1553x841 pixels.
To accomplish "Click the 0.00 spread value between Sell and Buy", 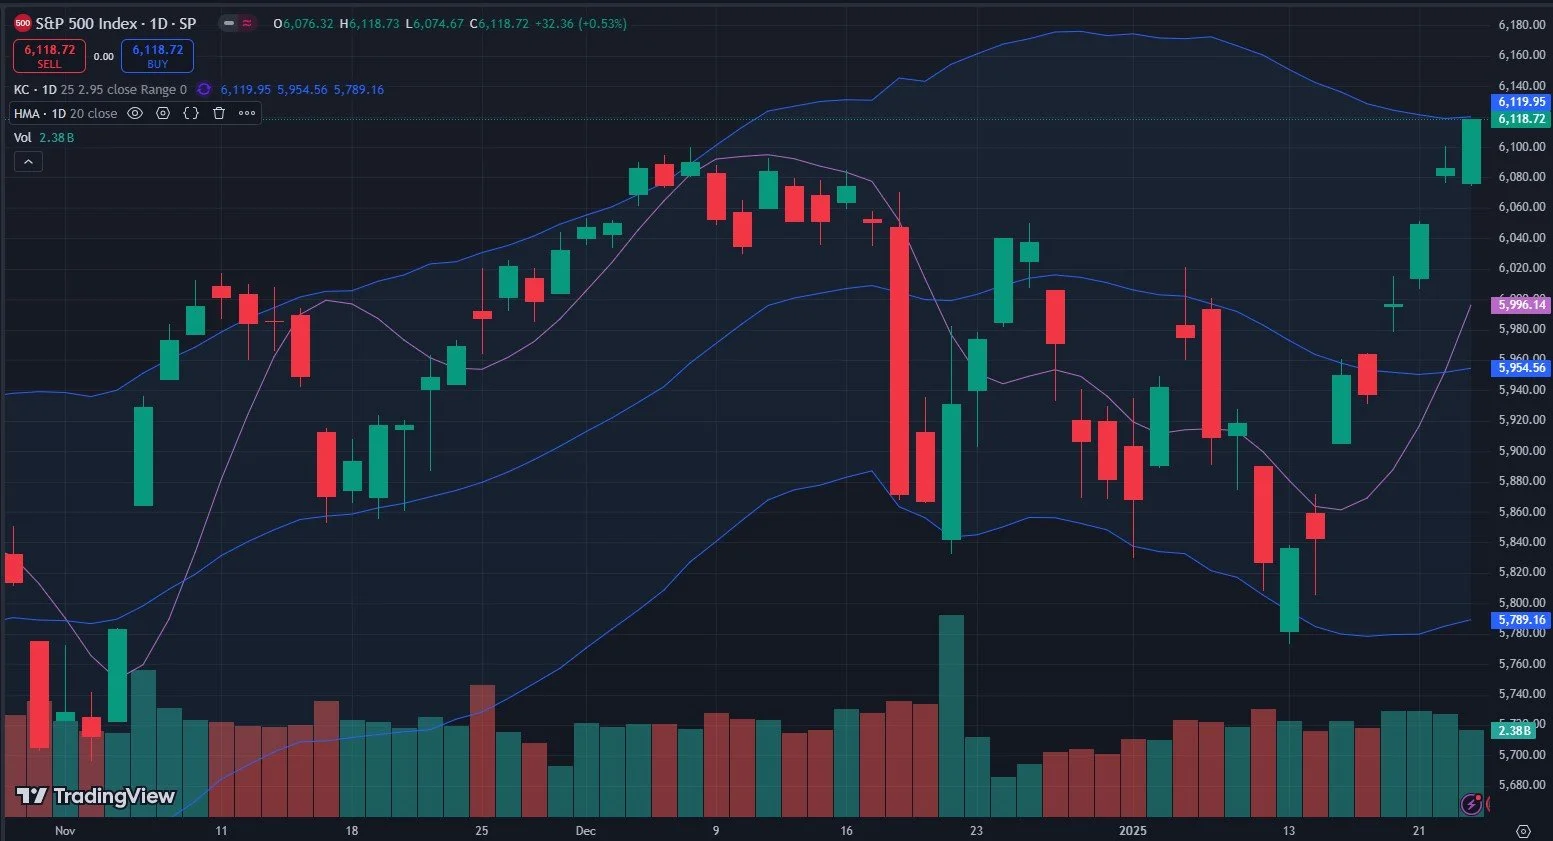I will pyautogui.click(x=104, y=57).
